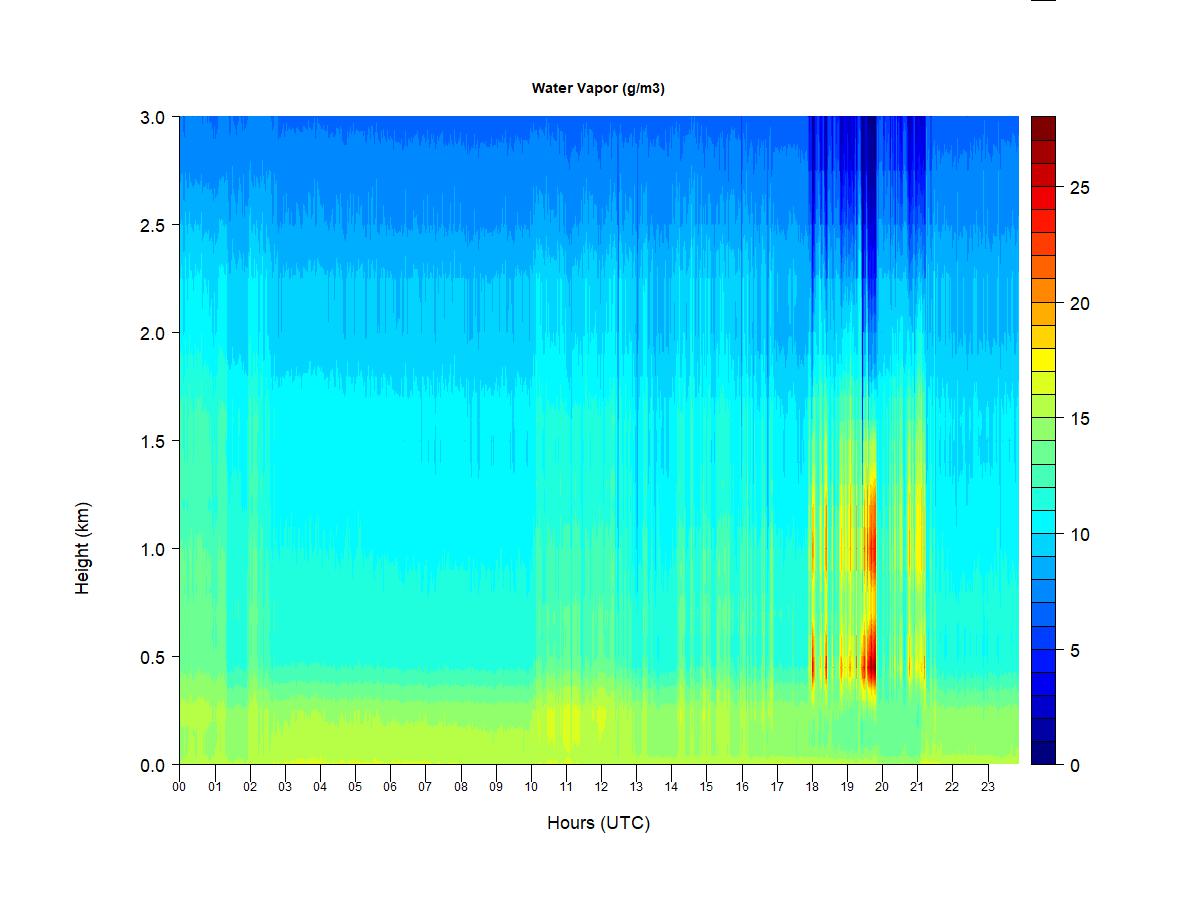This screenshot has height=900, width=1200.
Task: Click the height tick label "2.5"
Action: 151,225
